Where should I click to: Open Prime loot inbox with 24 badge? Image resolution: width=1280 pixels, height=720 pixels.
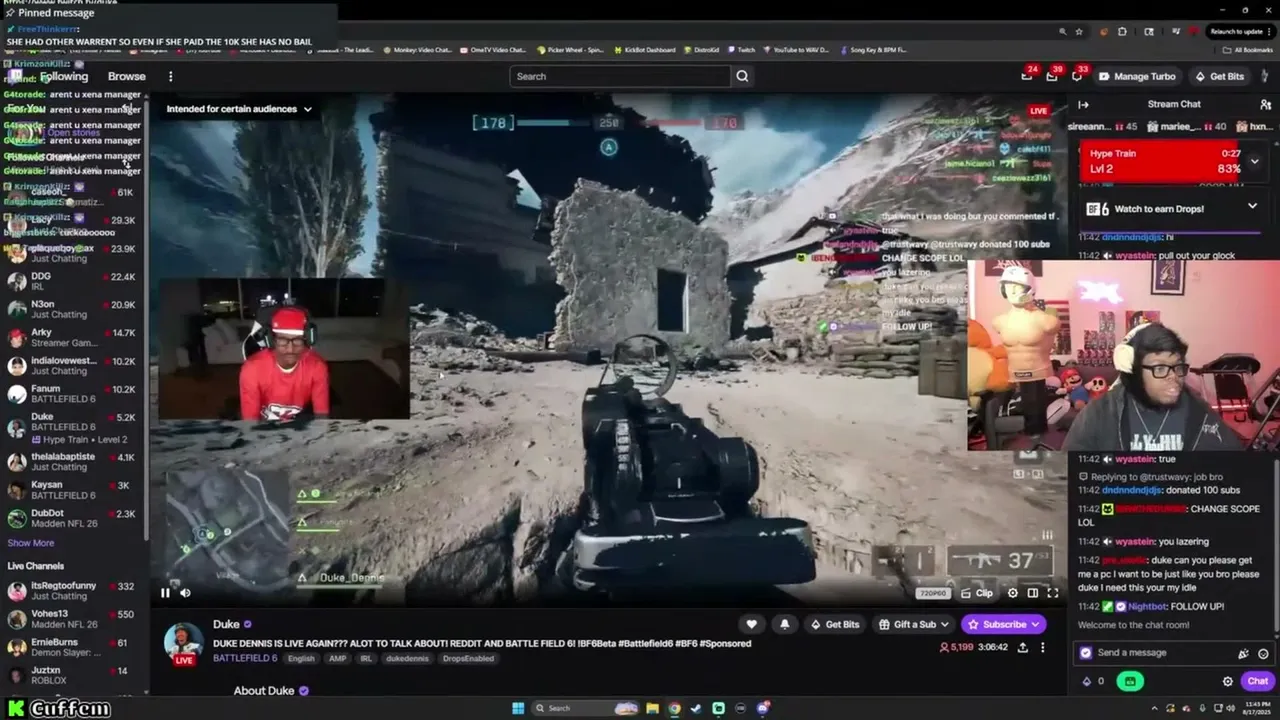(1027, 76)
